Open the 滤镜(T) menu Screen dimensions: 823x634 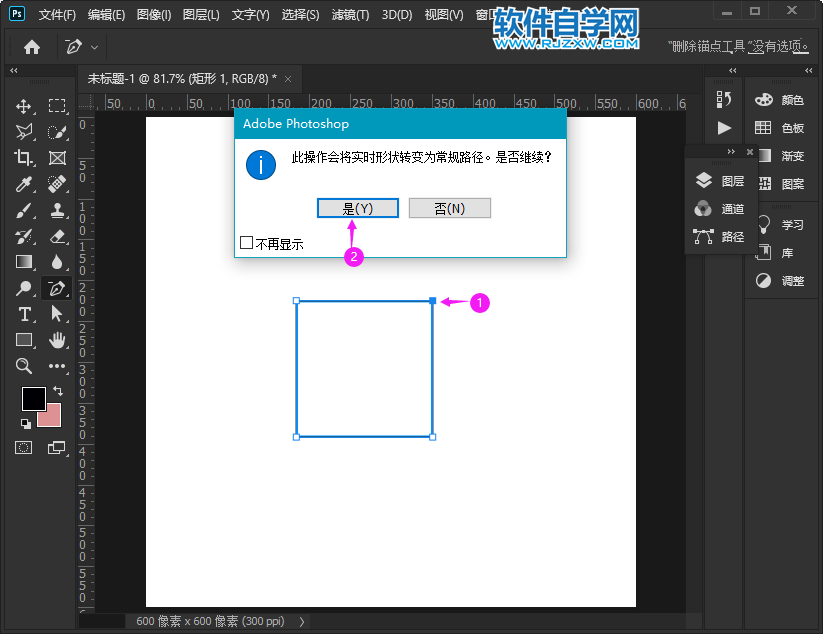coord(350,15)
